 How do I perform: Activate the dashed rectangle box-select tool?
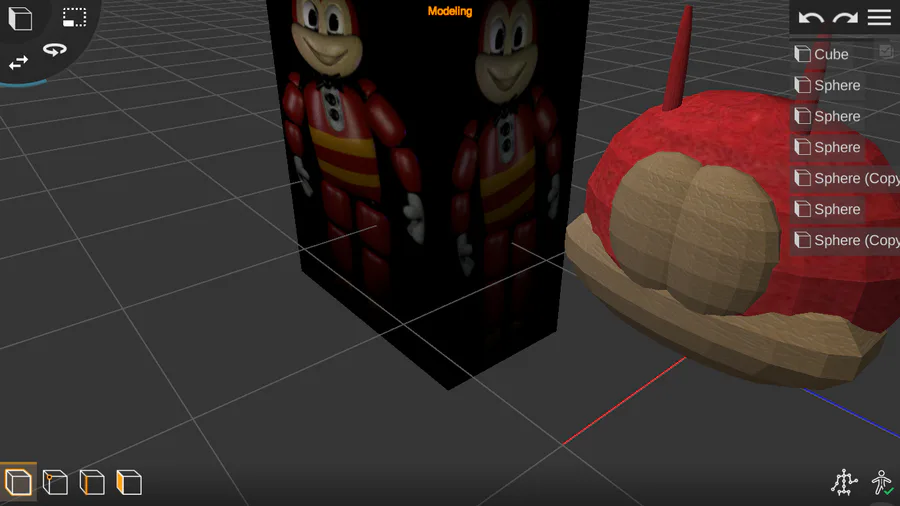coord(75,17)
